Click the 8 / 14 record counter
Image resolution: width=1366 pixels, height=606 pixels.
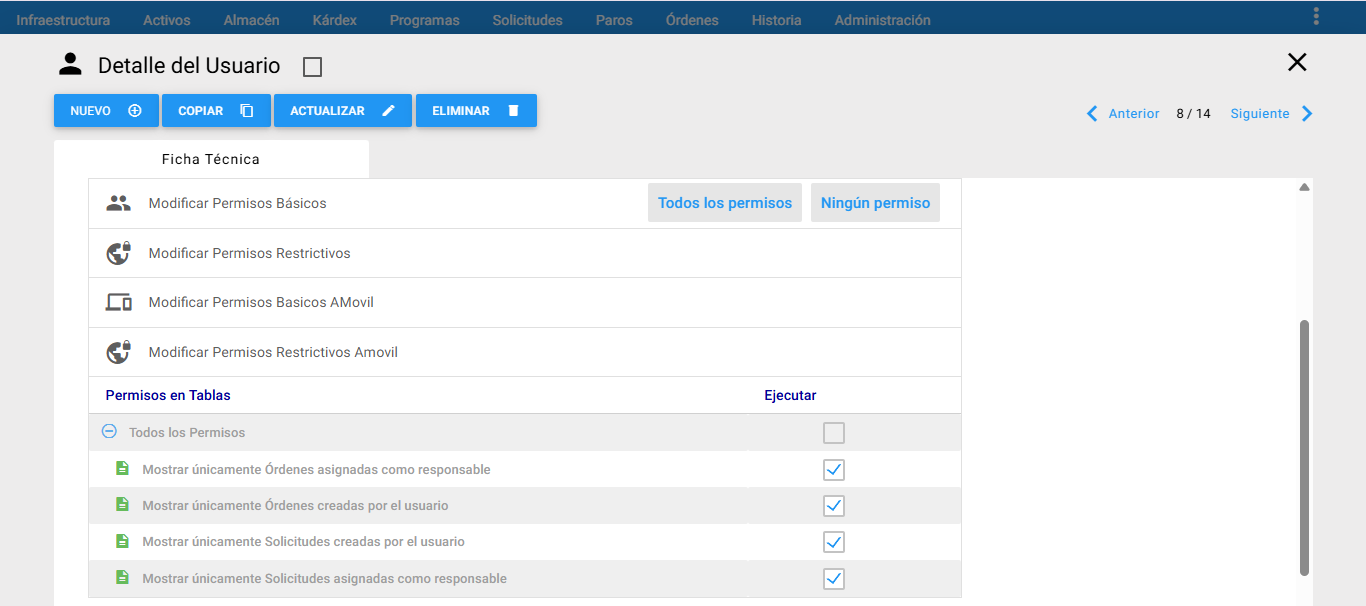point(1193,114)
